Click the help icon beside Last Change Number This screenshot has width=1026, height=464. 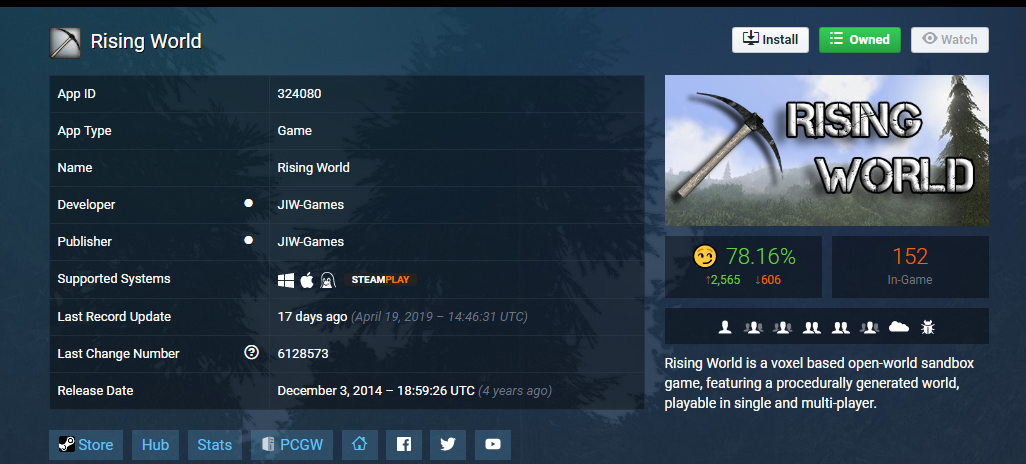[251, 353]
